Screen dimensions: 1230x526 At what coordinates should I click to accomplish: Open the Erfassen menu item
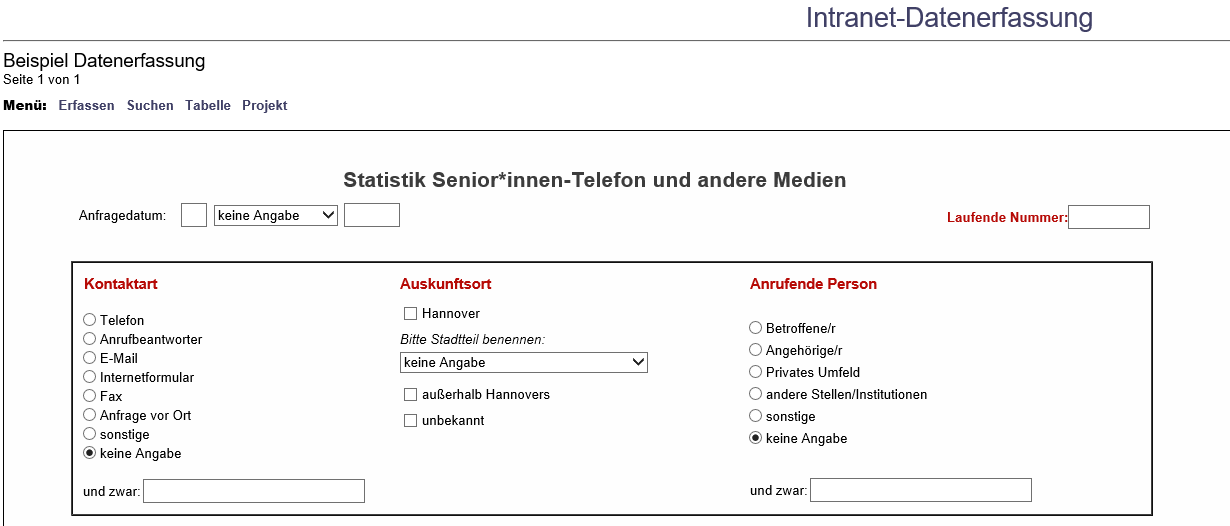pyautogui.click(x=86, y=106)
